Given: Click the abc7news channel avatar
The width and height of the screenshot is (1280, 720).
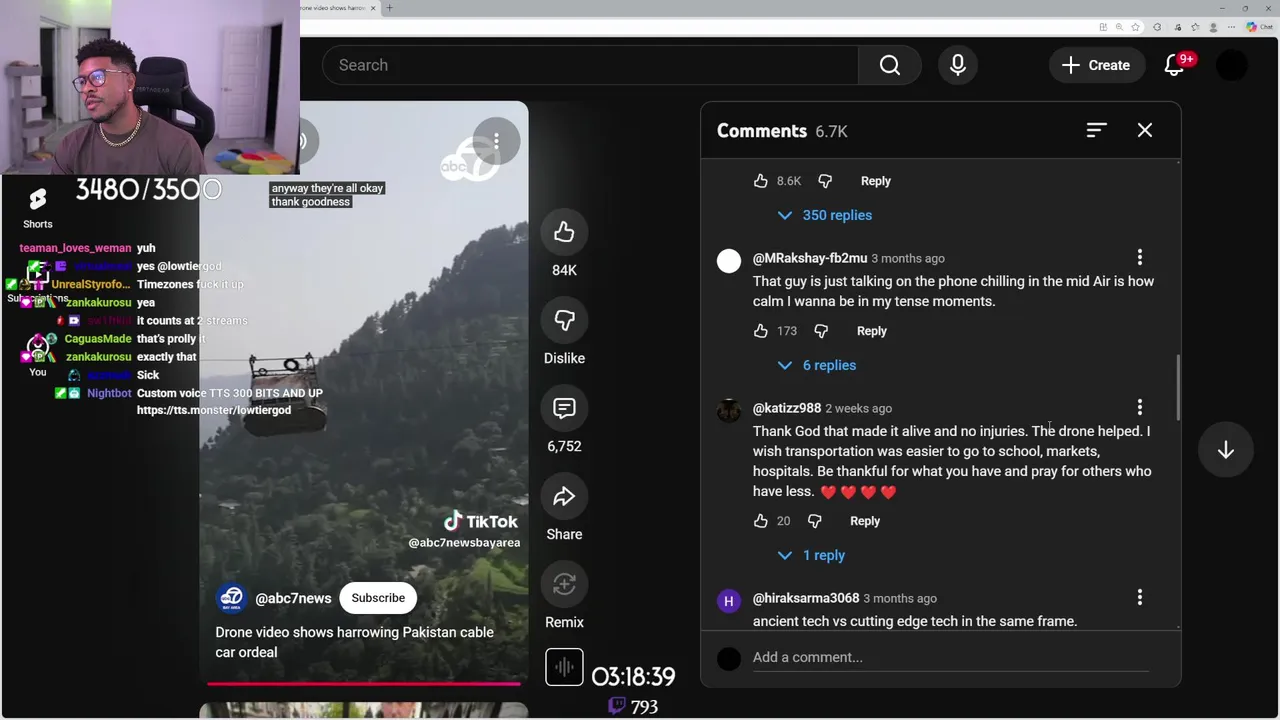Looking at the screenshot, I should click(x=231, y=598).
